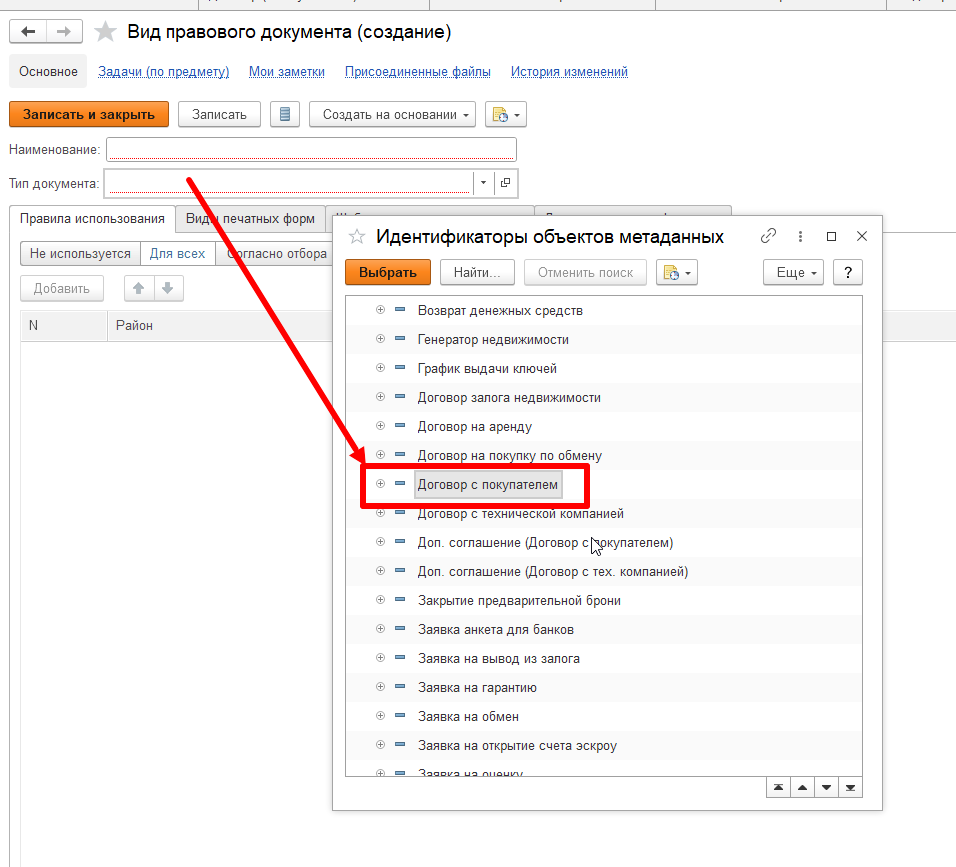Open the report list icon next to Записать

pos(285,114)
